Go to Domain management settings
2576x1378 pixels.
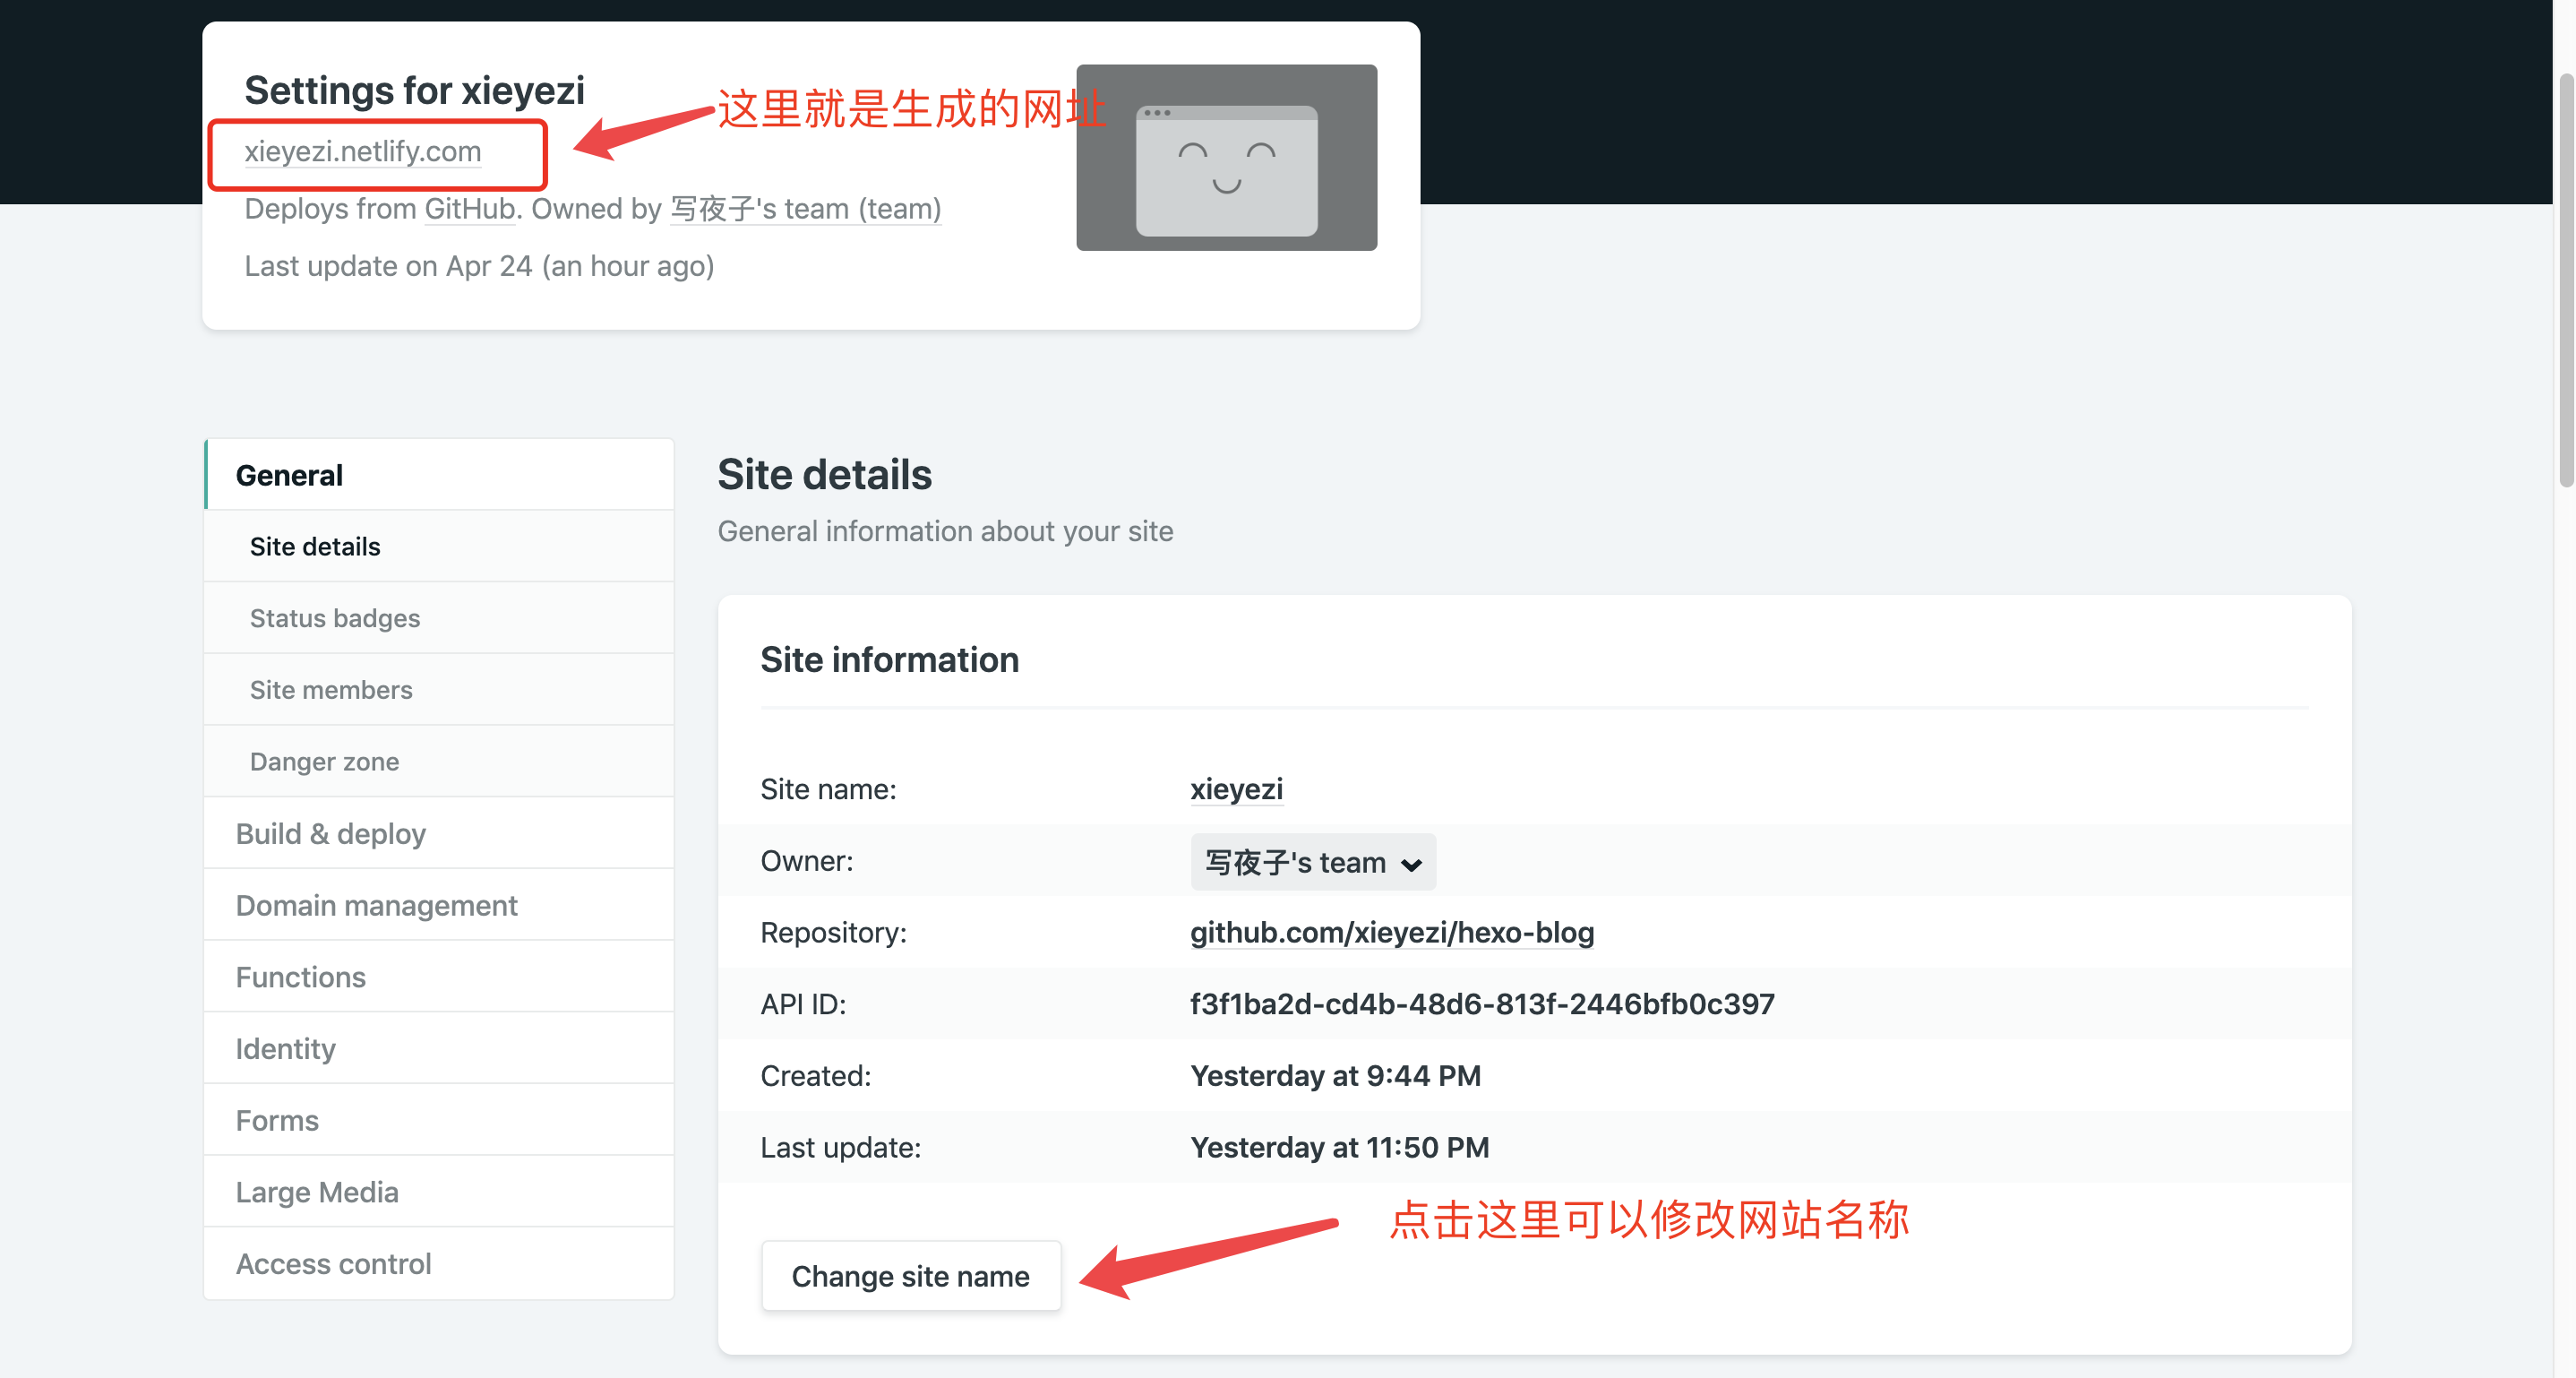tap(376, 905)
